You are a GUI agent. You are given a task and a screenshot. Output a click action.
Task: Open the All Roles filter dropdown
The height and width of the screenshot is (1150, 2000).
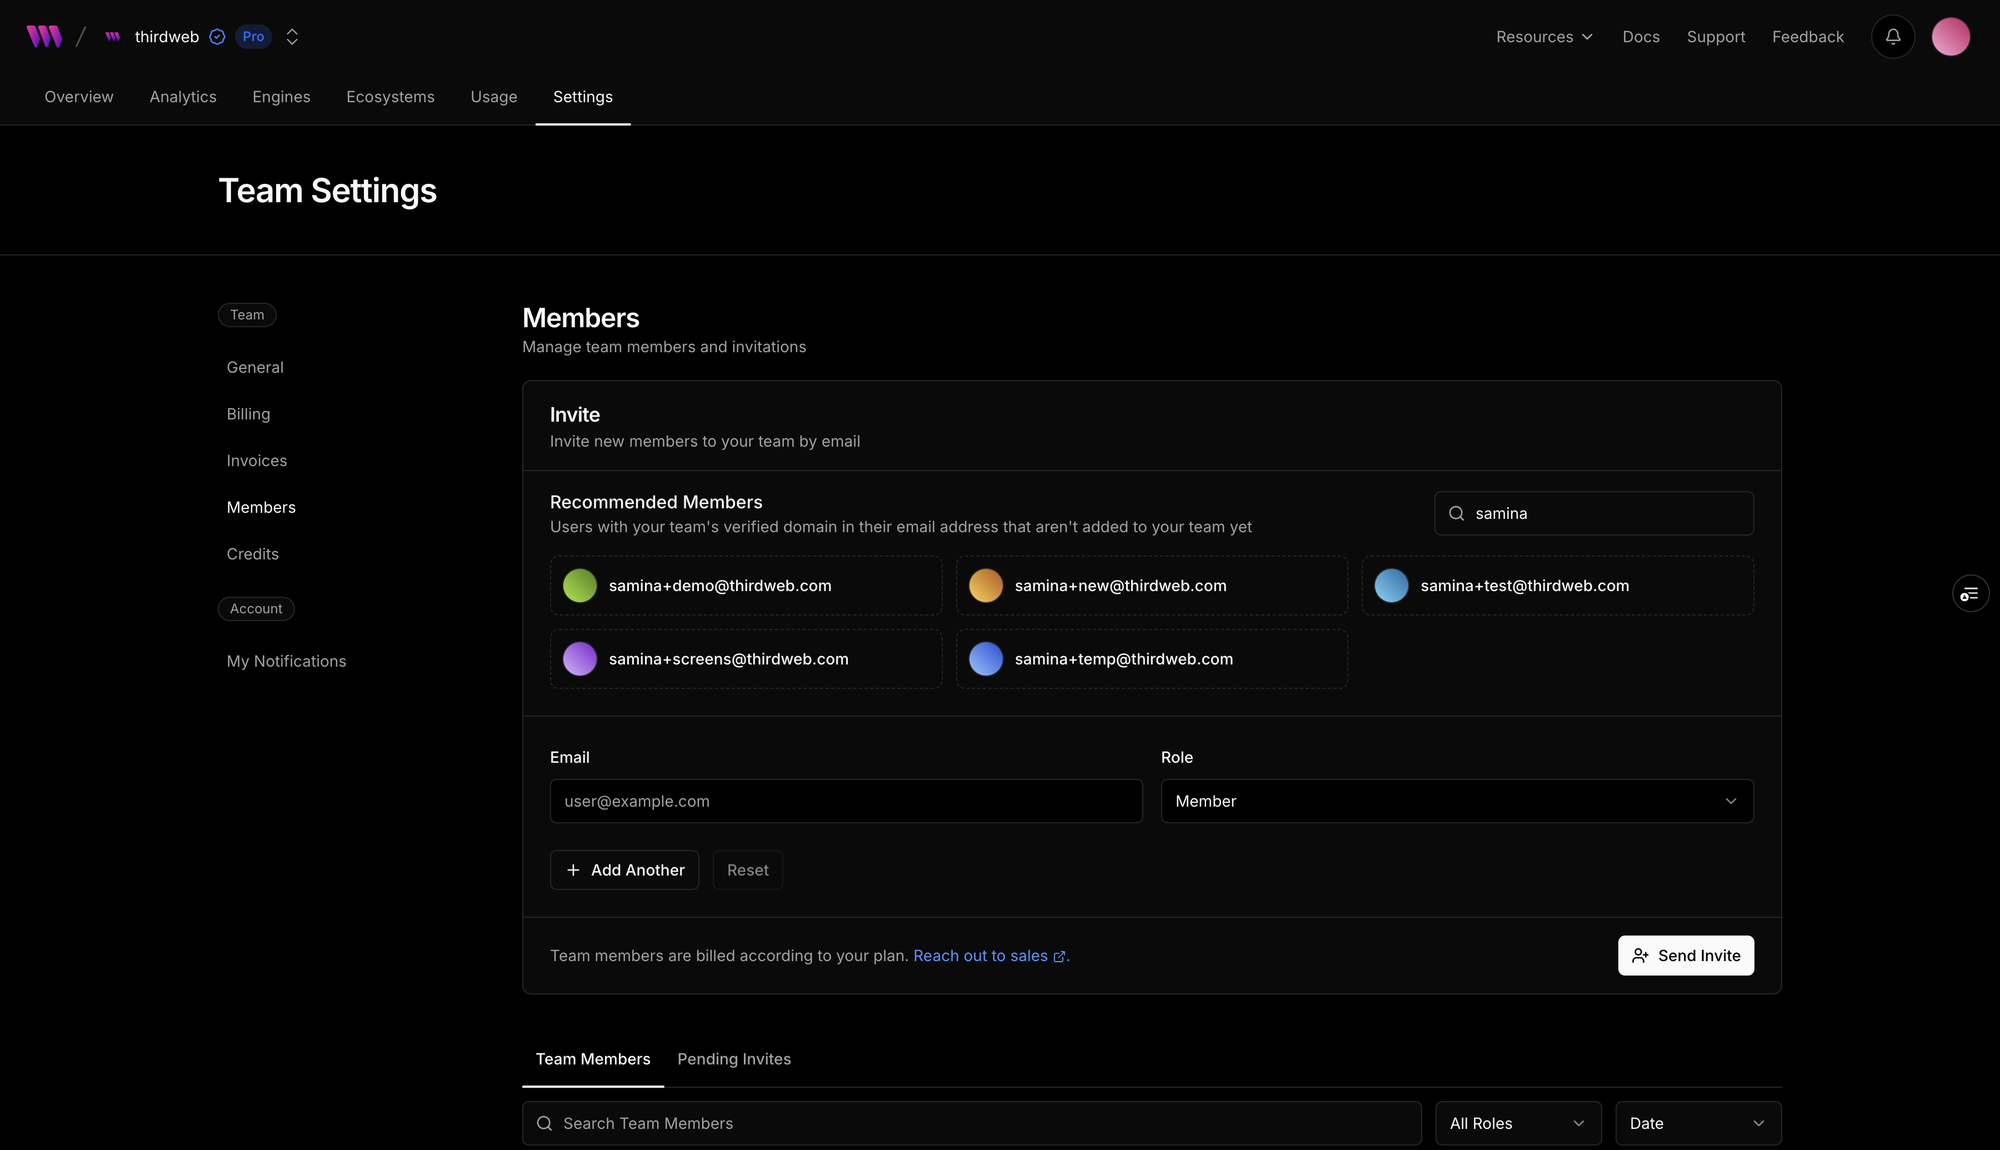(x=1517, y=1123)
